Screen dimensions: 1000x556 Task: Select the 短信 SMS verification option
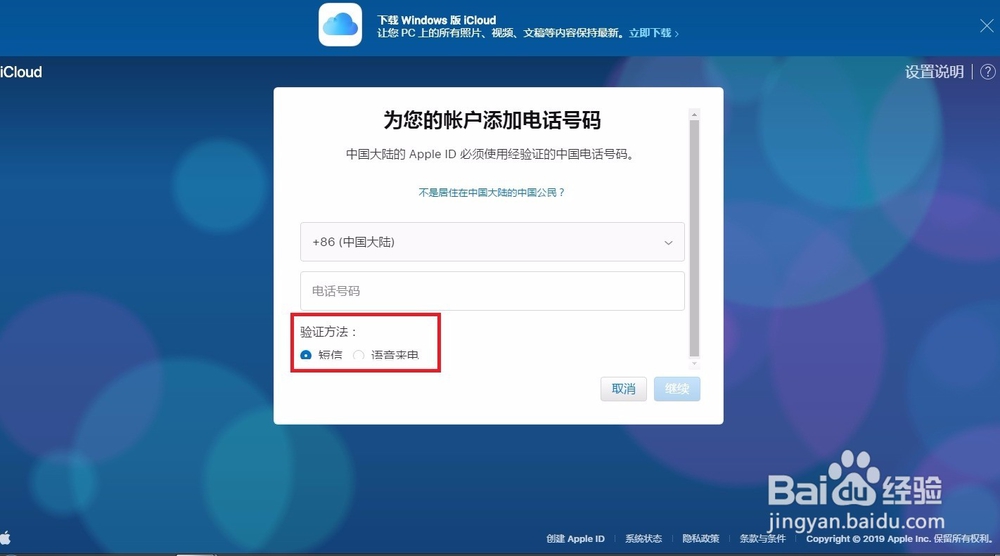pos(306,355)
